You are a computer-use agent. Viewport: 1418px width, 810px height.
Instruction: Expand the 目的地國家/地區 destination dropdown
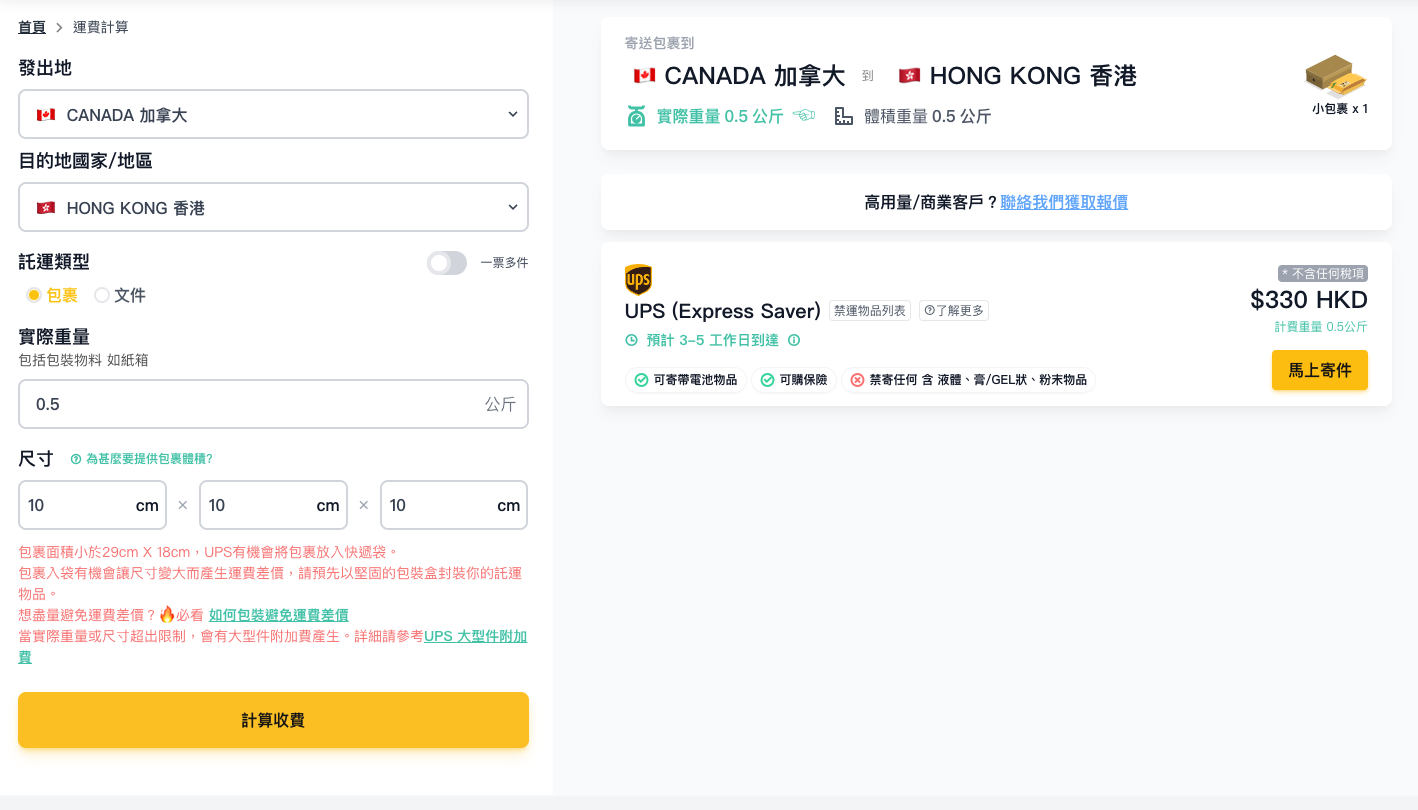273,207
